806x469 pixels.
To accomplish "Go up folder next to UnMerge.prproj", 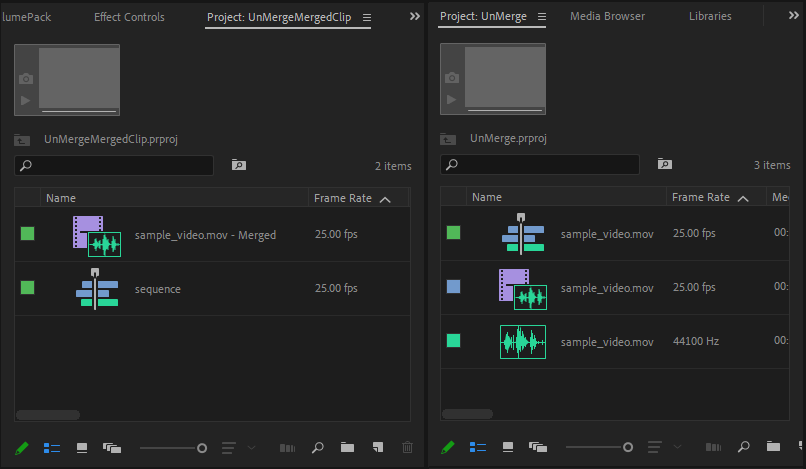I will tap(448, 139).
